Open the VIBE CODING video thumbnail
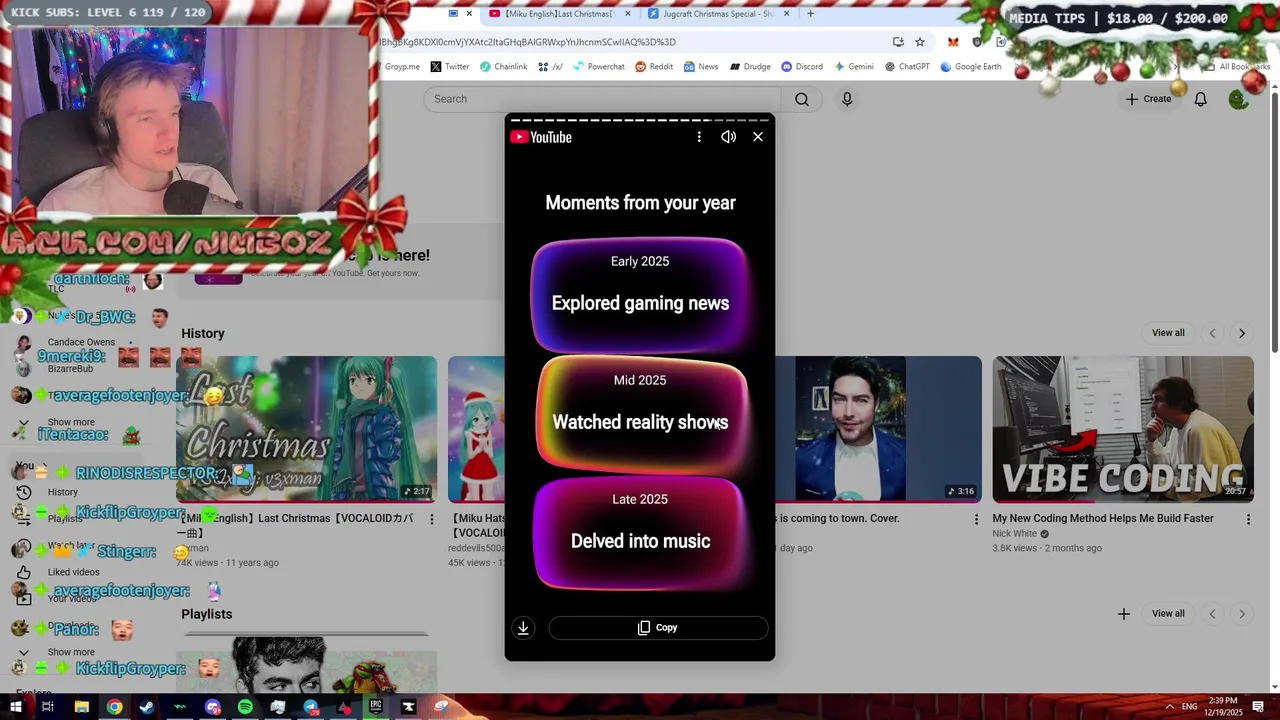 point(1123,429)
